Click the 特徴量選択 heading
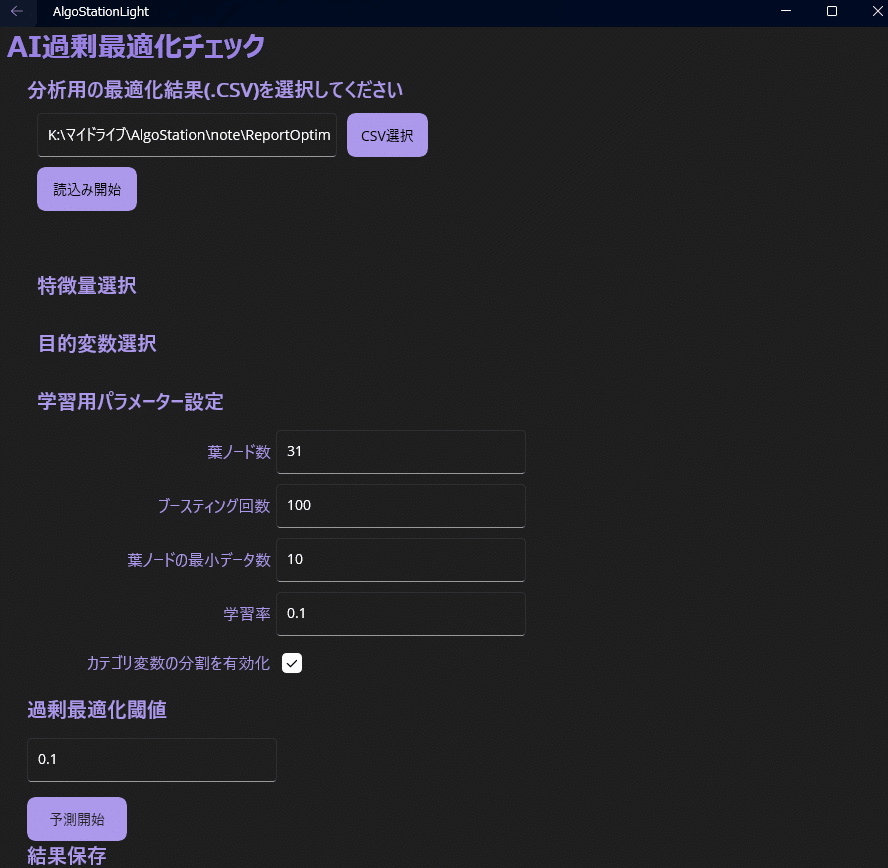The width and height of the screenshot is (888, 868). click(87, 285)
